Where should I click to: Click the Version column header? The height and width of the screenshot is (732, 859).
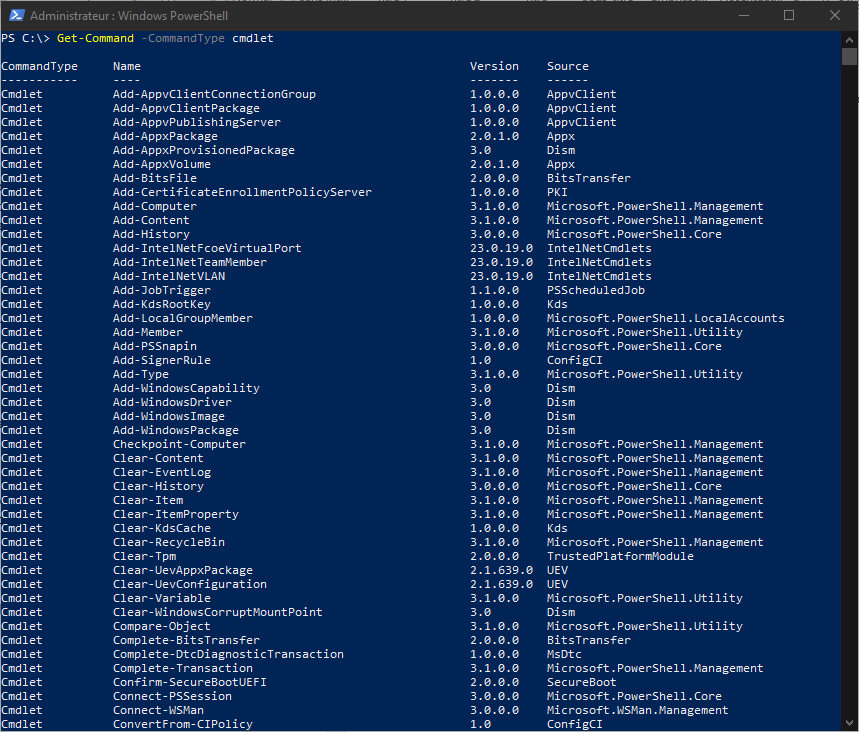click(494, 66)
